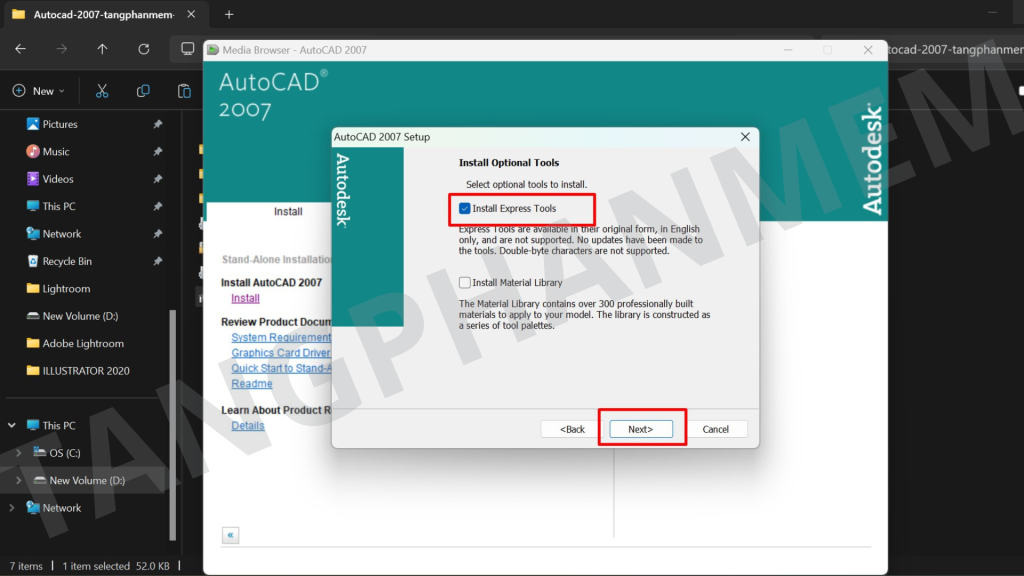Click the Copy icon in Explorer toolbar
The width and height of the screenshot is (1024, 576).
click(x=143, y=91)
